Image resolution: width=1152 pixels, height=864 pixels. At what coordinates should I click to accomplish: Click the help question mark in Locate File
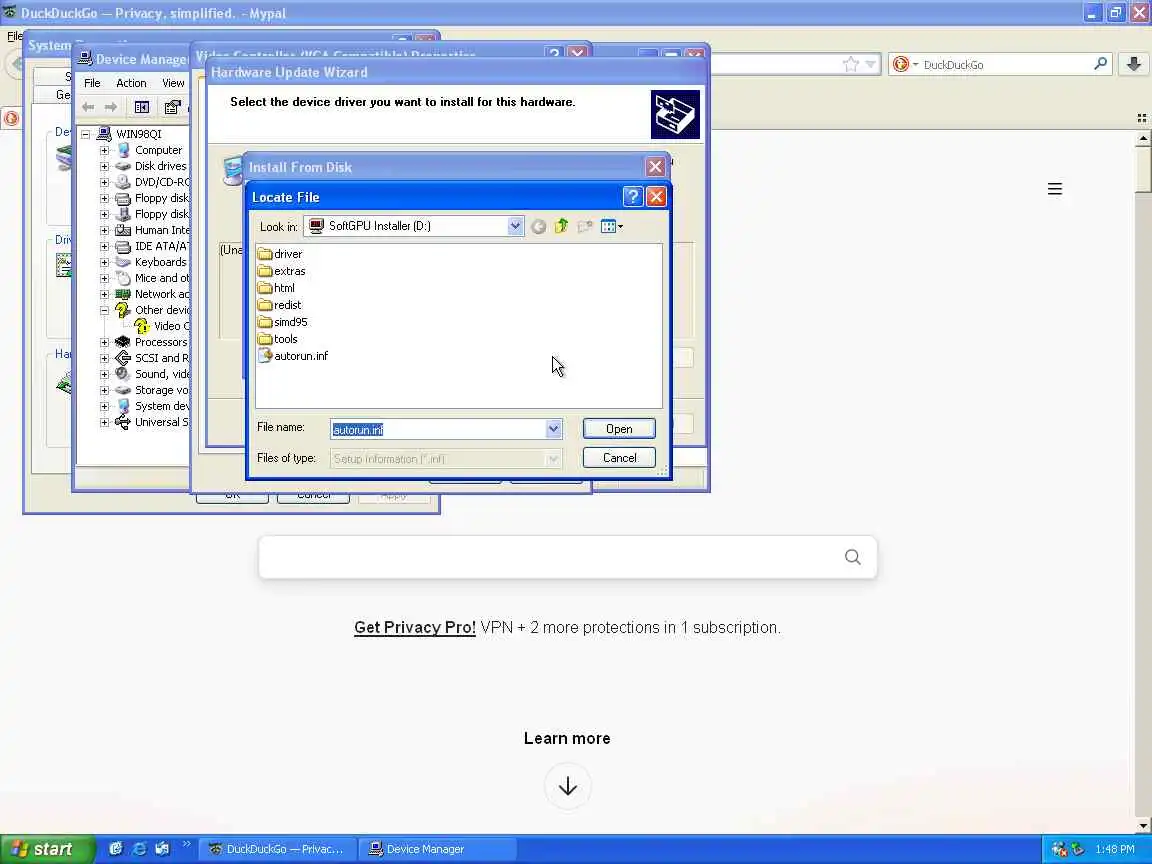633,196
